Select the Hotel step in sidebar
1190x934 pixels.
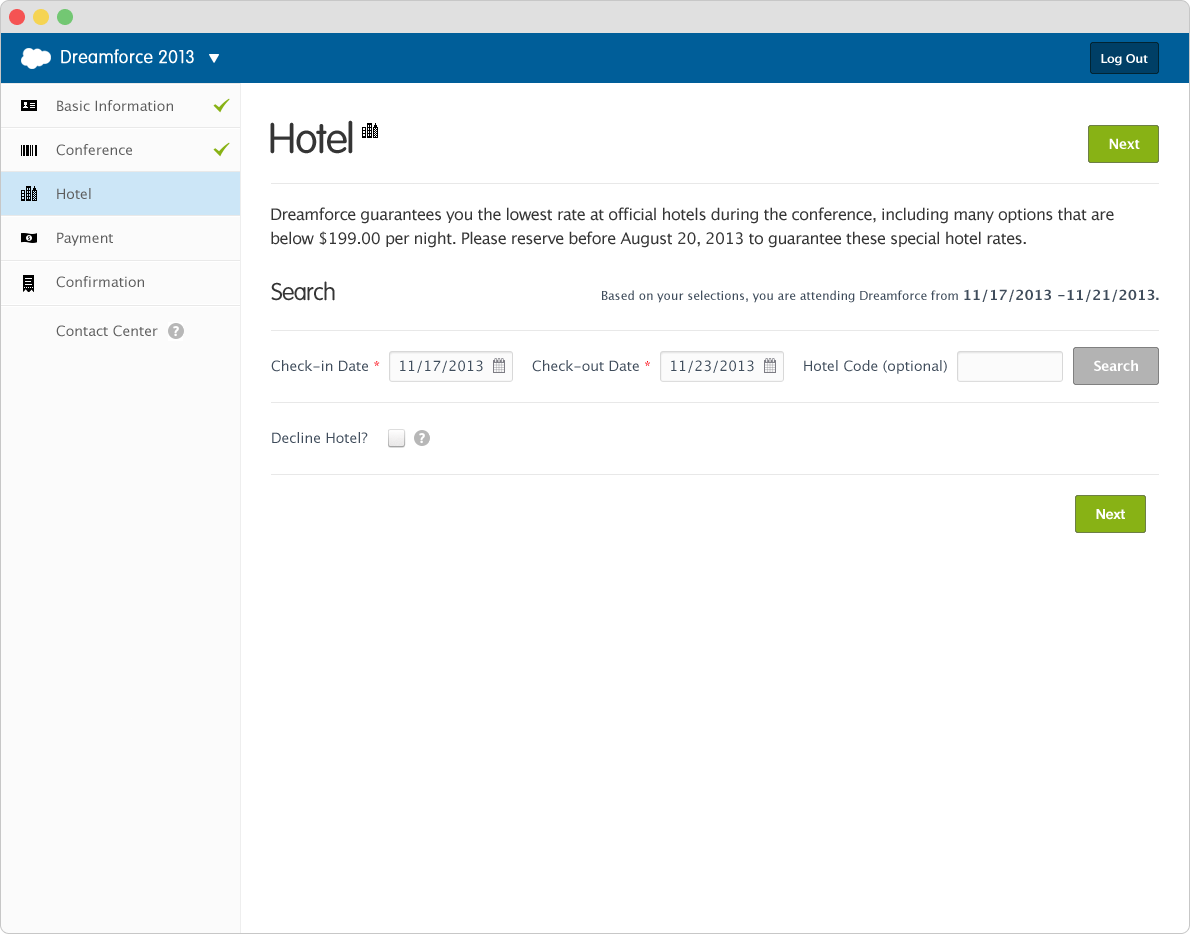[121, 193]
